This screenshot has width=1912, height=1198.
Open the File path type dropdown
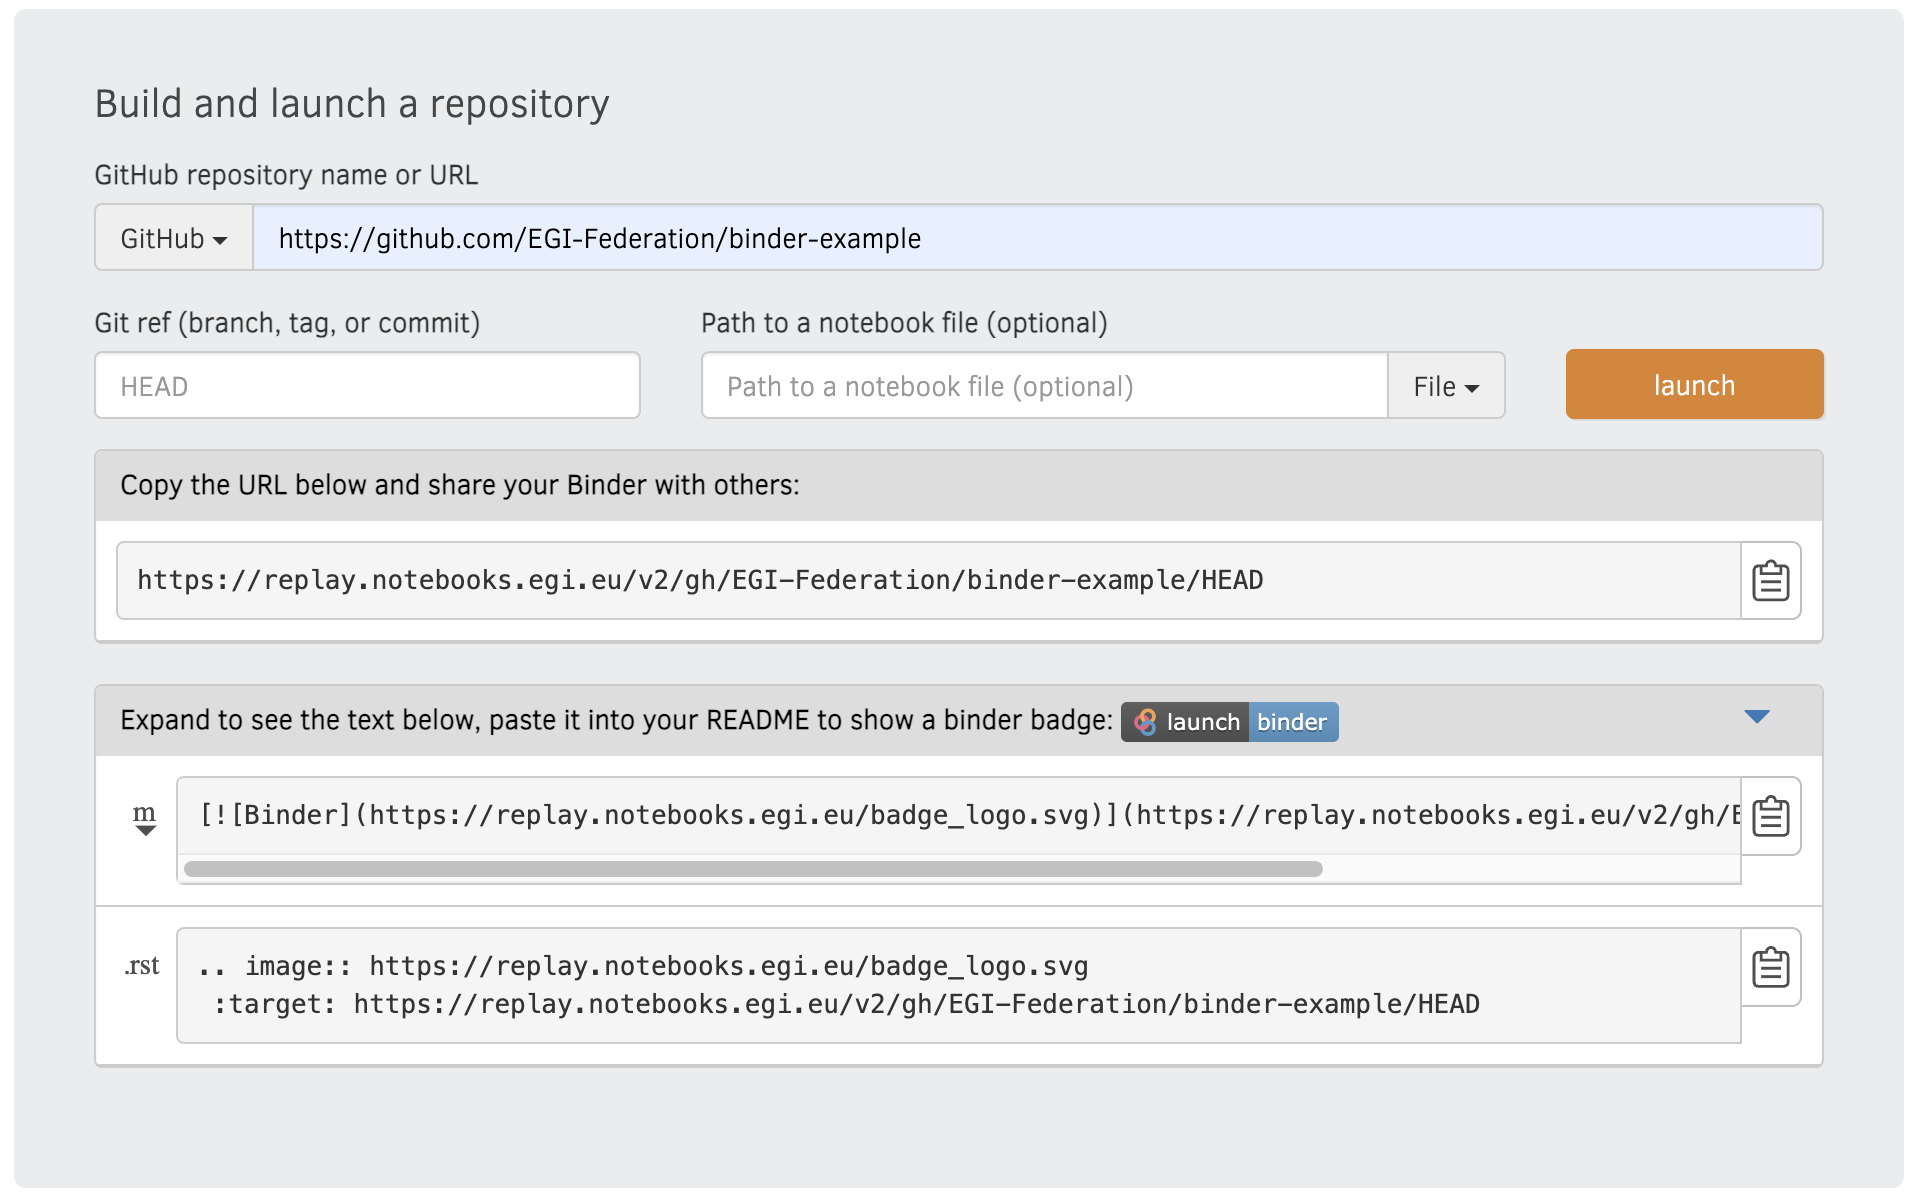pos(1445,386)
